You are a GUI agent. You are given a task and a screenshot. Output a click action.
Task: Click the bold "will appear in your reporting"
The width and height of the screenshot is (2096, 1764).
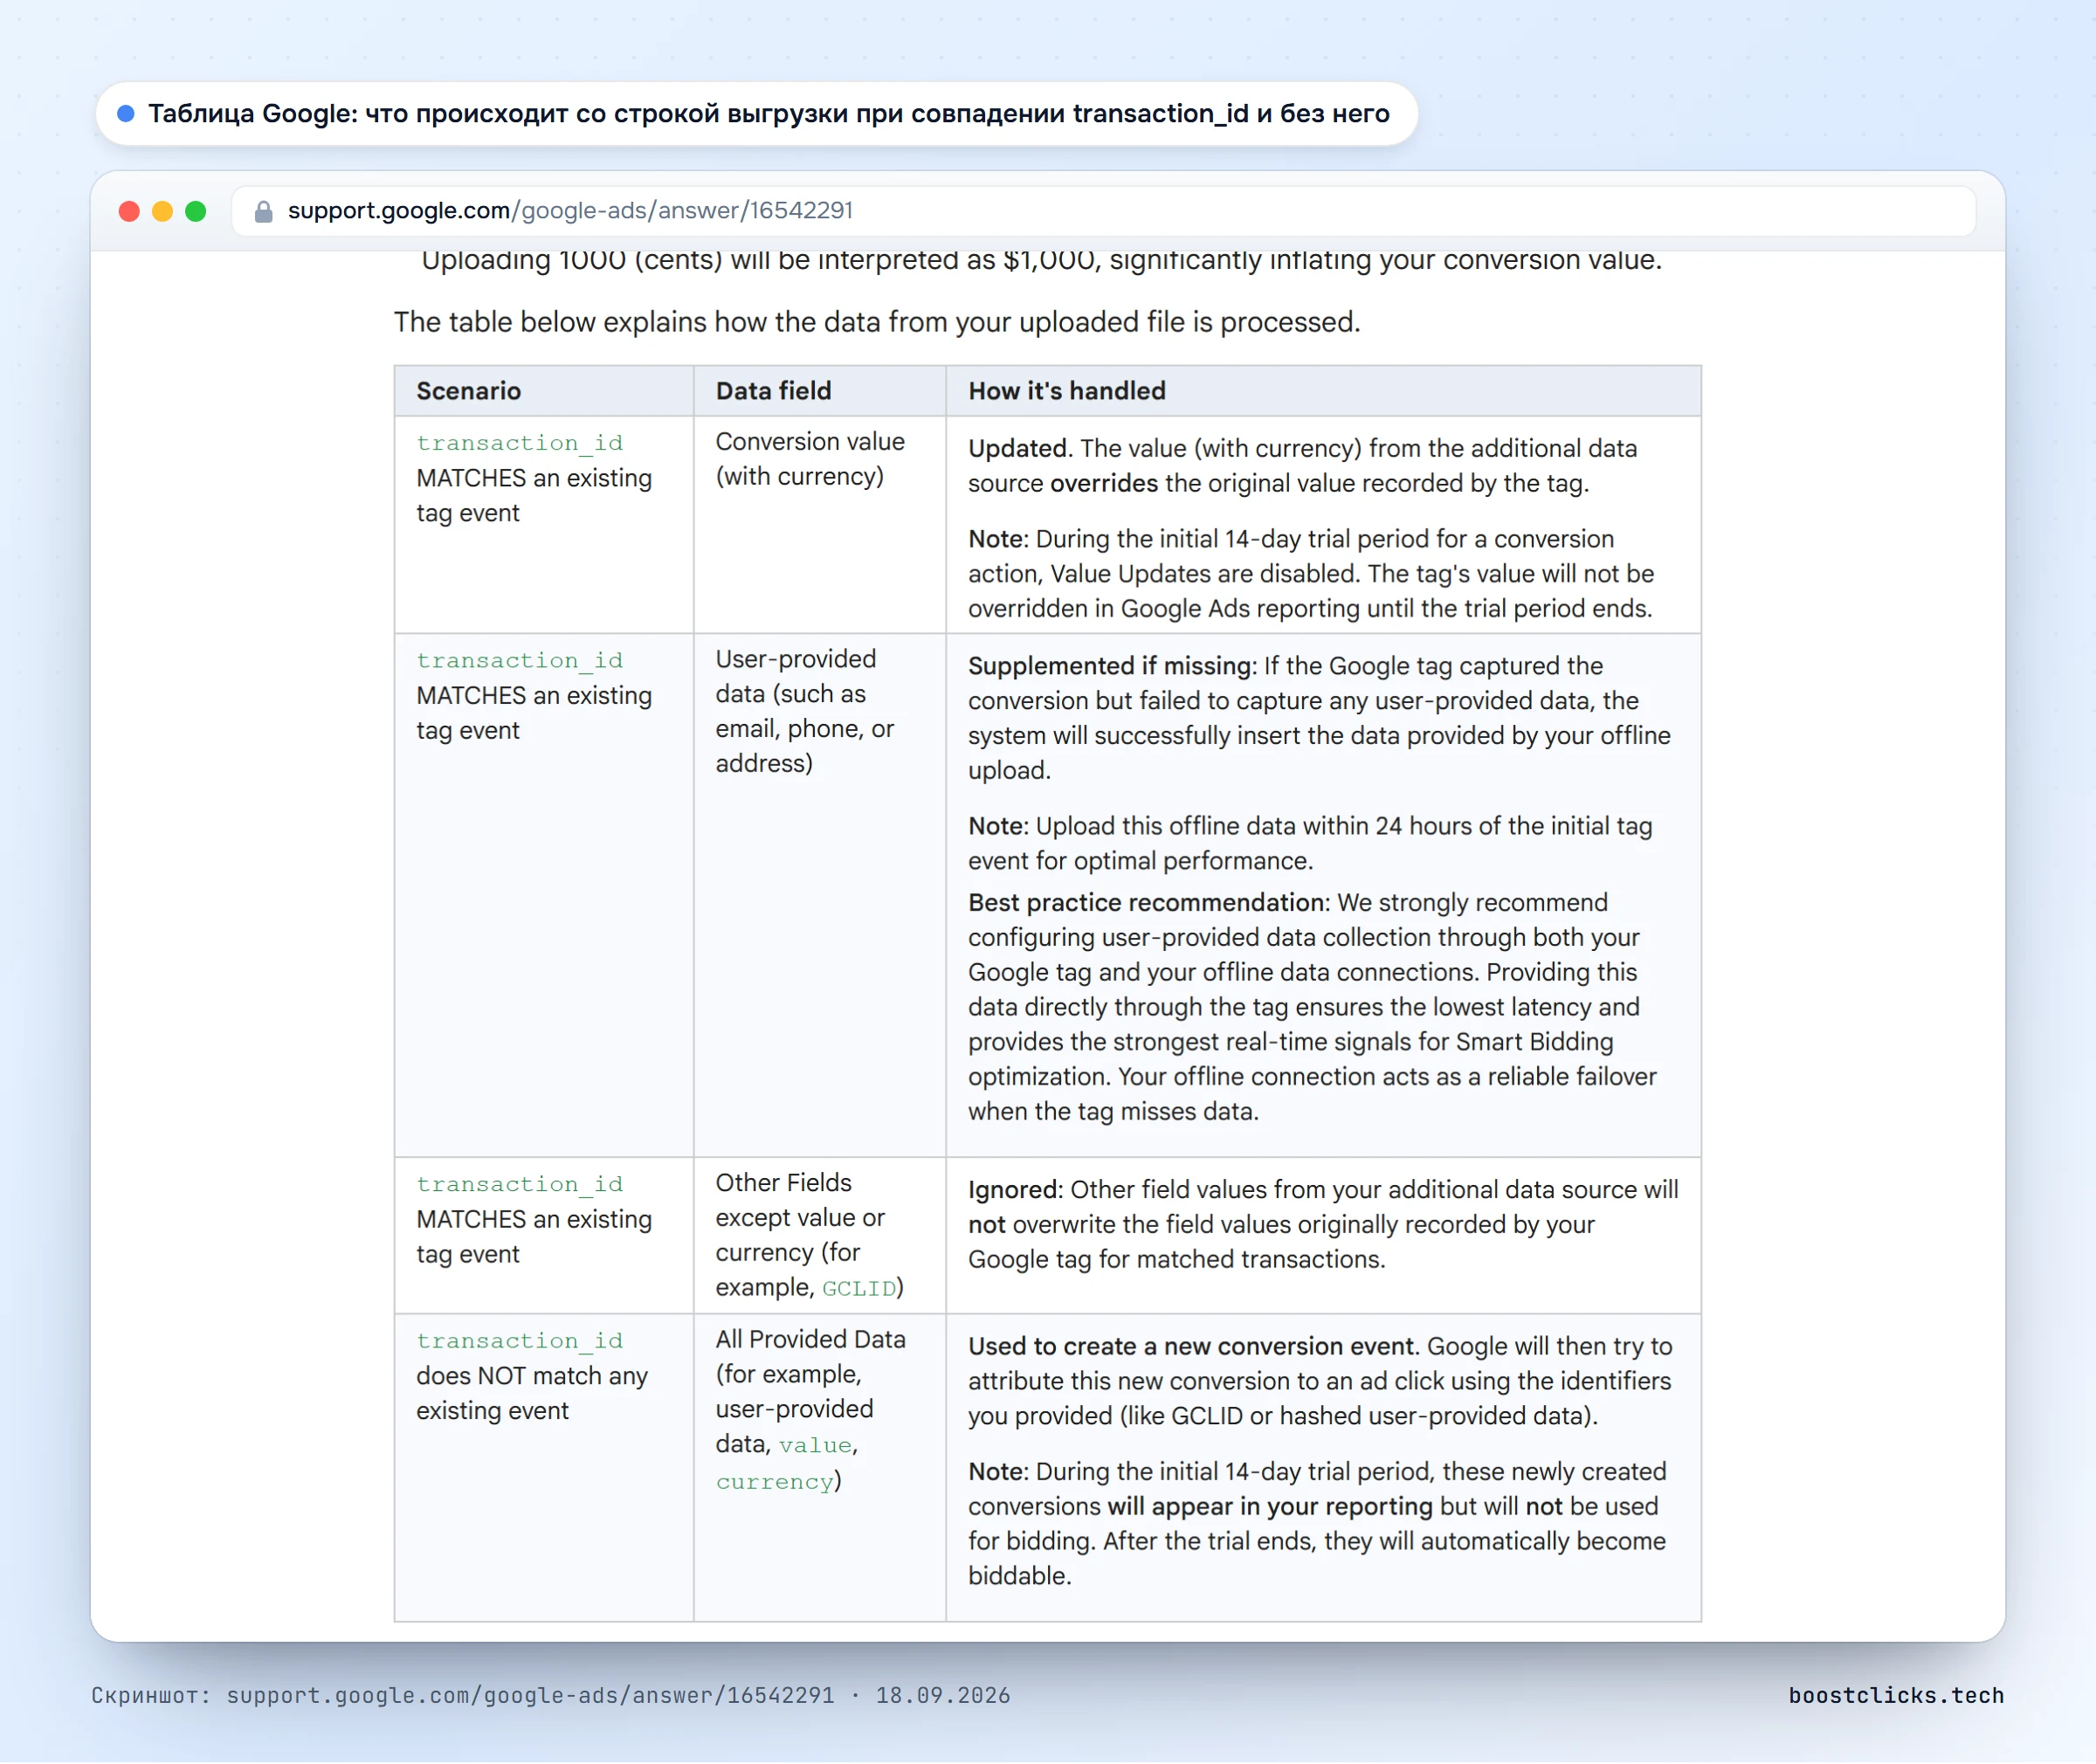[1270, 1506]
